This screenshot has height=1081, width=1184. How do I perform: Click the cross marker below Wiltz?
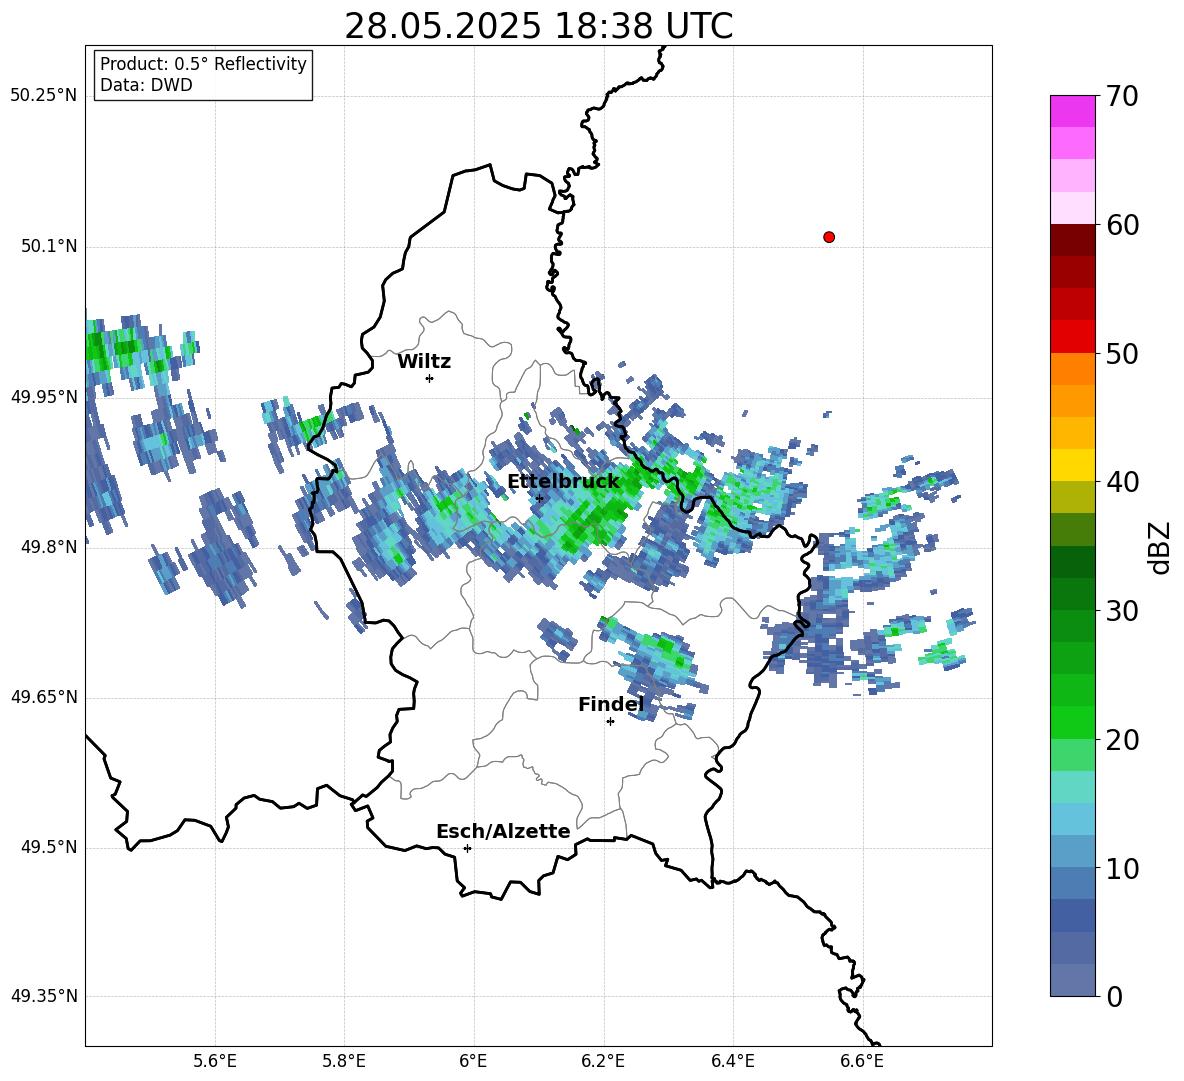tap(430, 378)
